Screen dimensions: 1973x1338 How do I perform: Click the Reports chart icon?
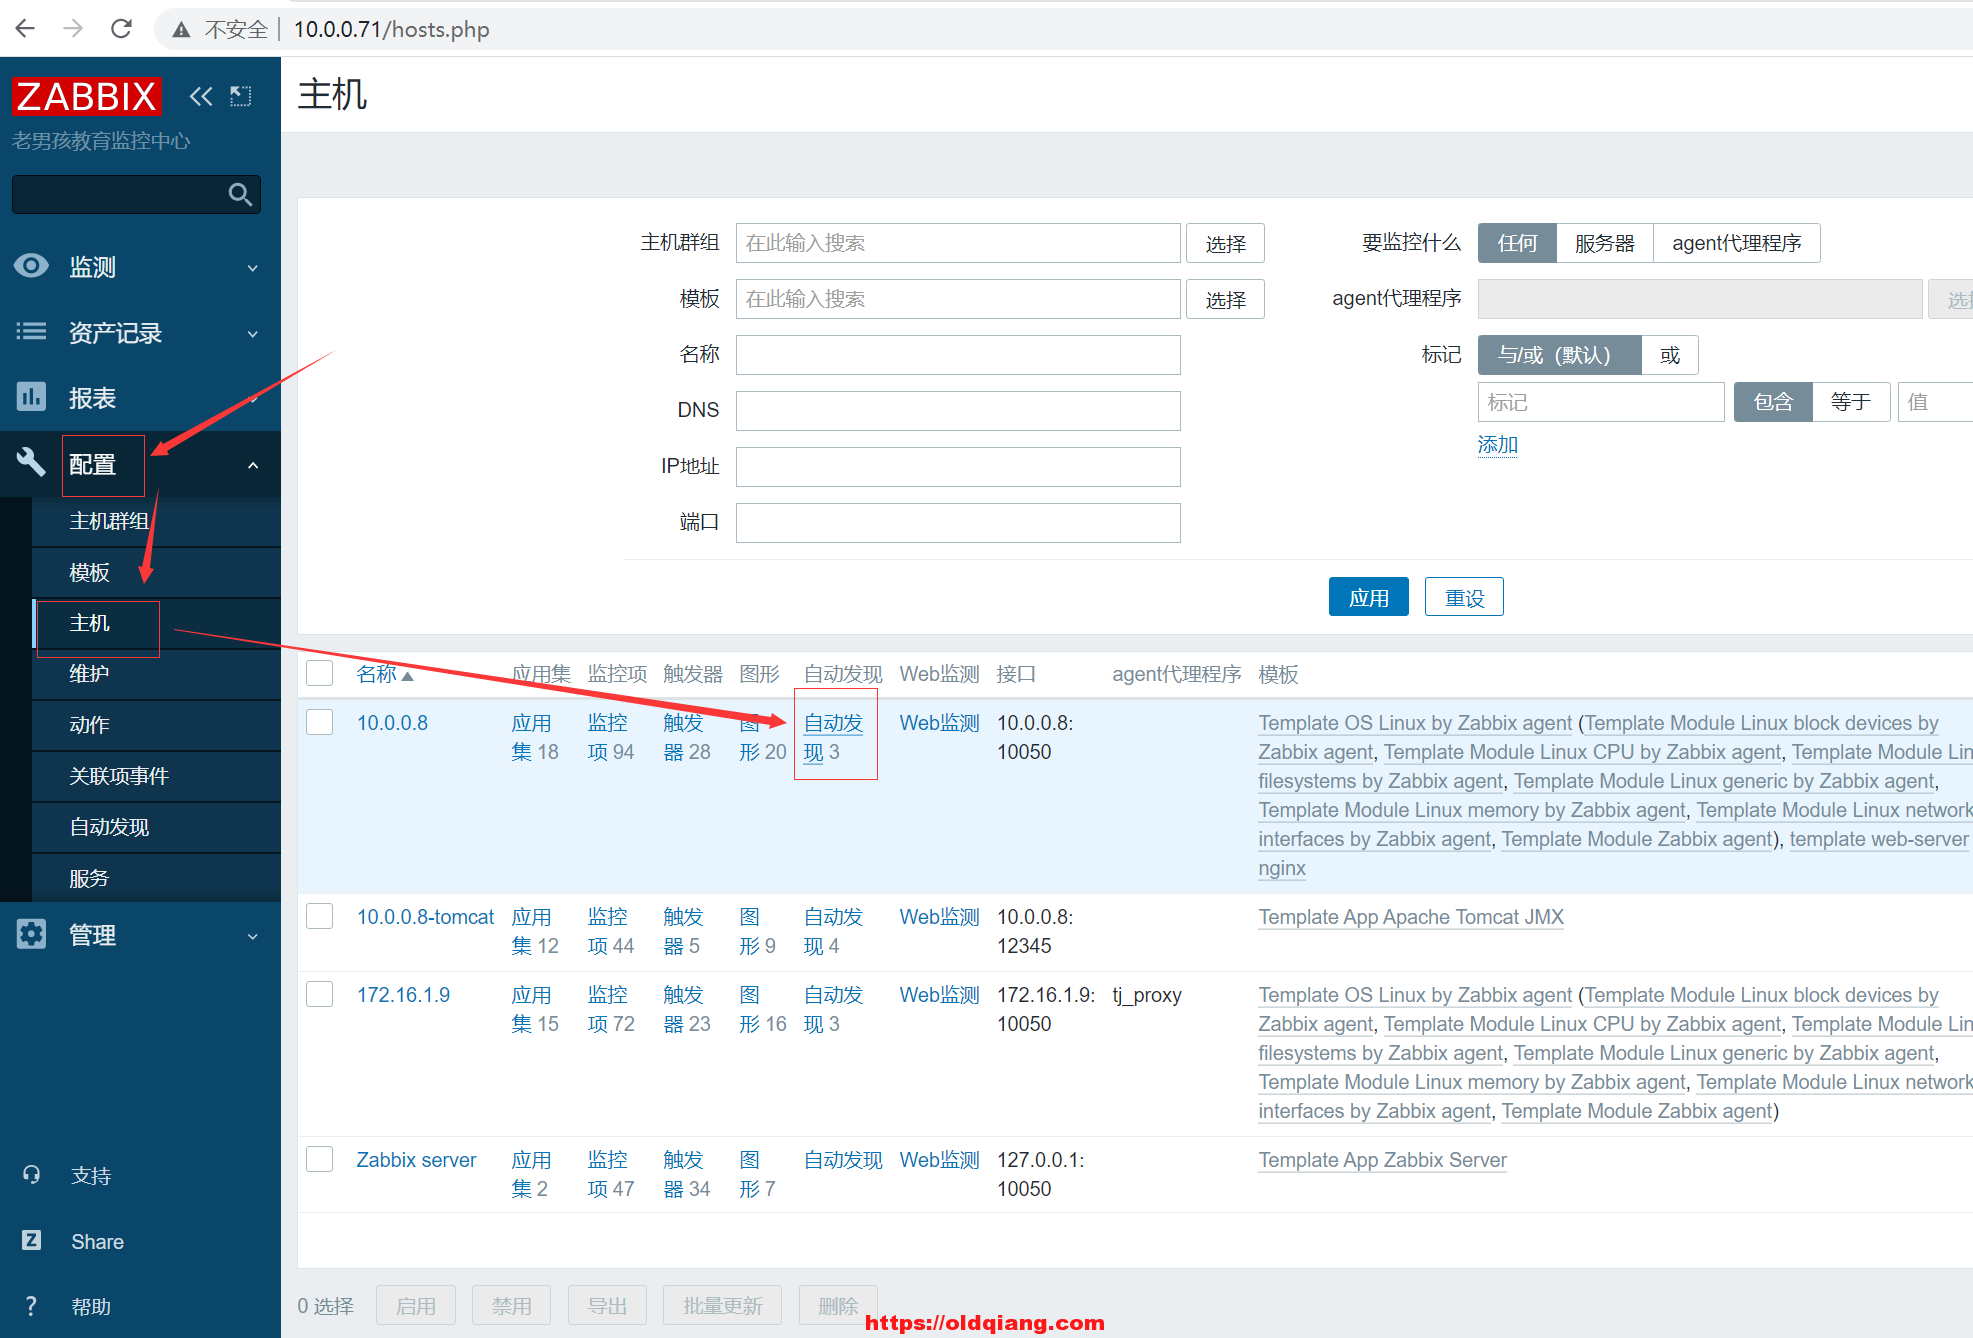pyautogui.click(x=31, y=397)
